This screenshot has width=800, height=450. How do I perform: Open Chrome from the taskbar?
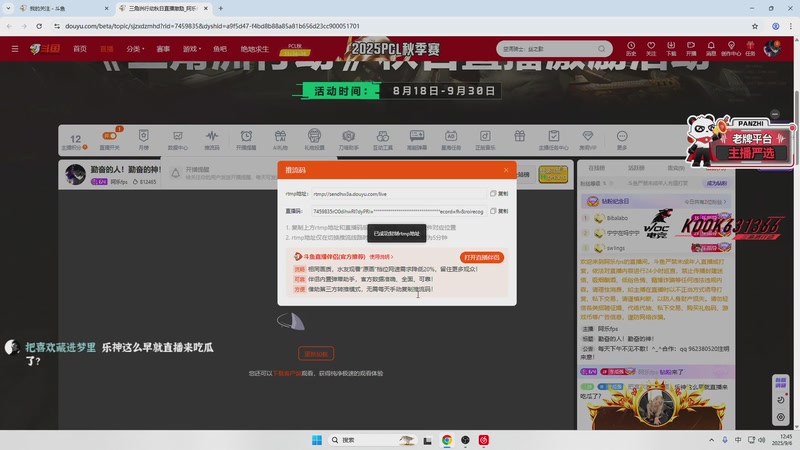click(x=446, y=440)
